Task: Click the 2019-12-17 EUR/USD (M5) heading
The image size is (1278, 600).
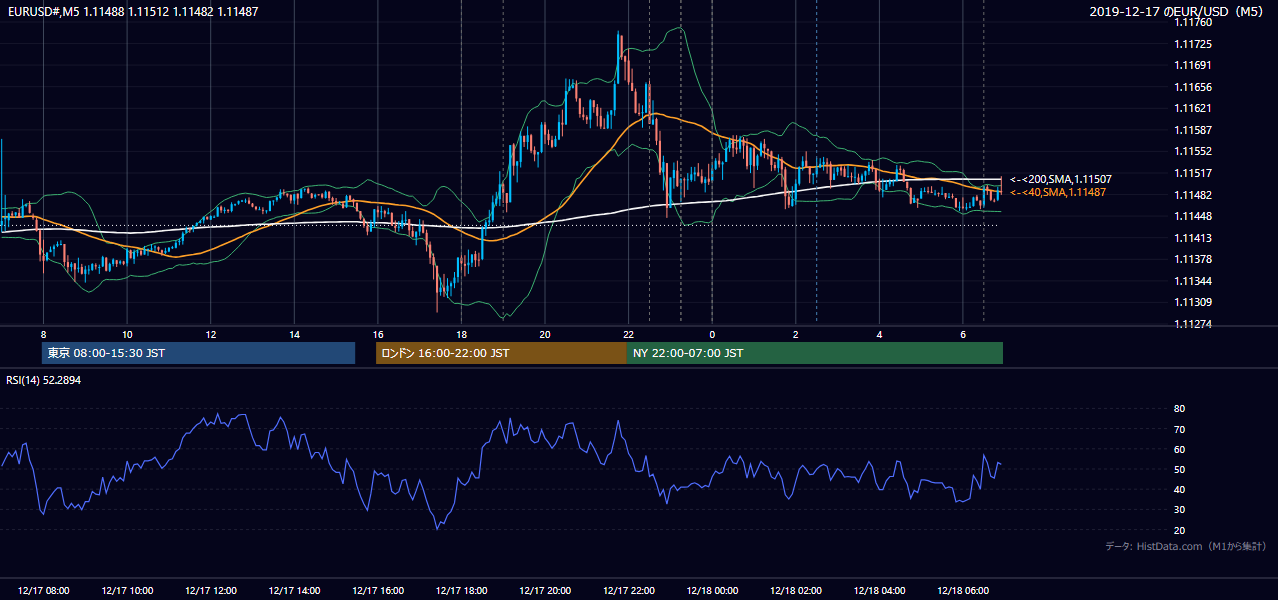Action: tap(1178, 11)
